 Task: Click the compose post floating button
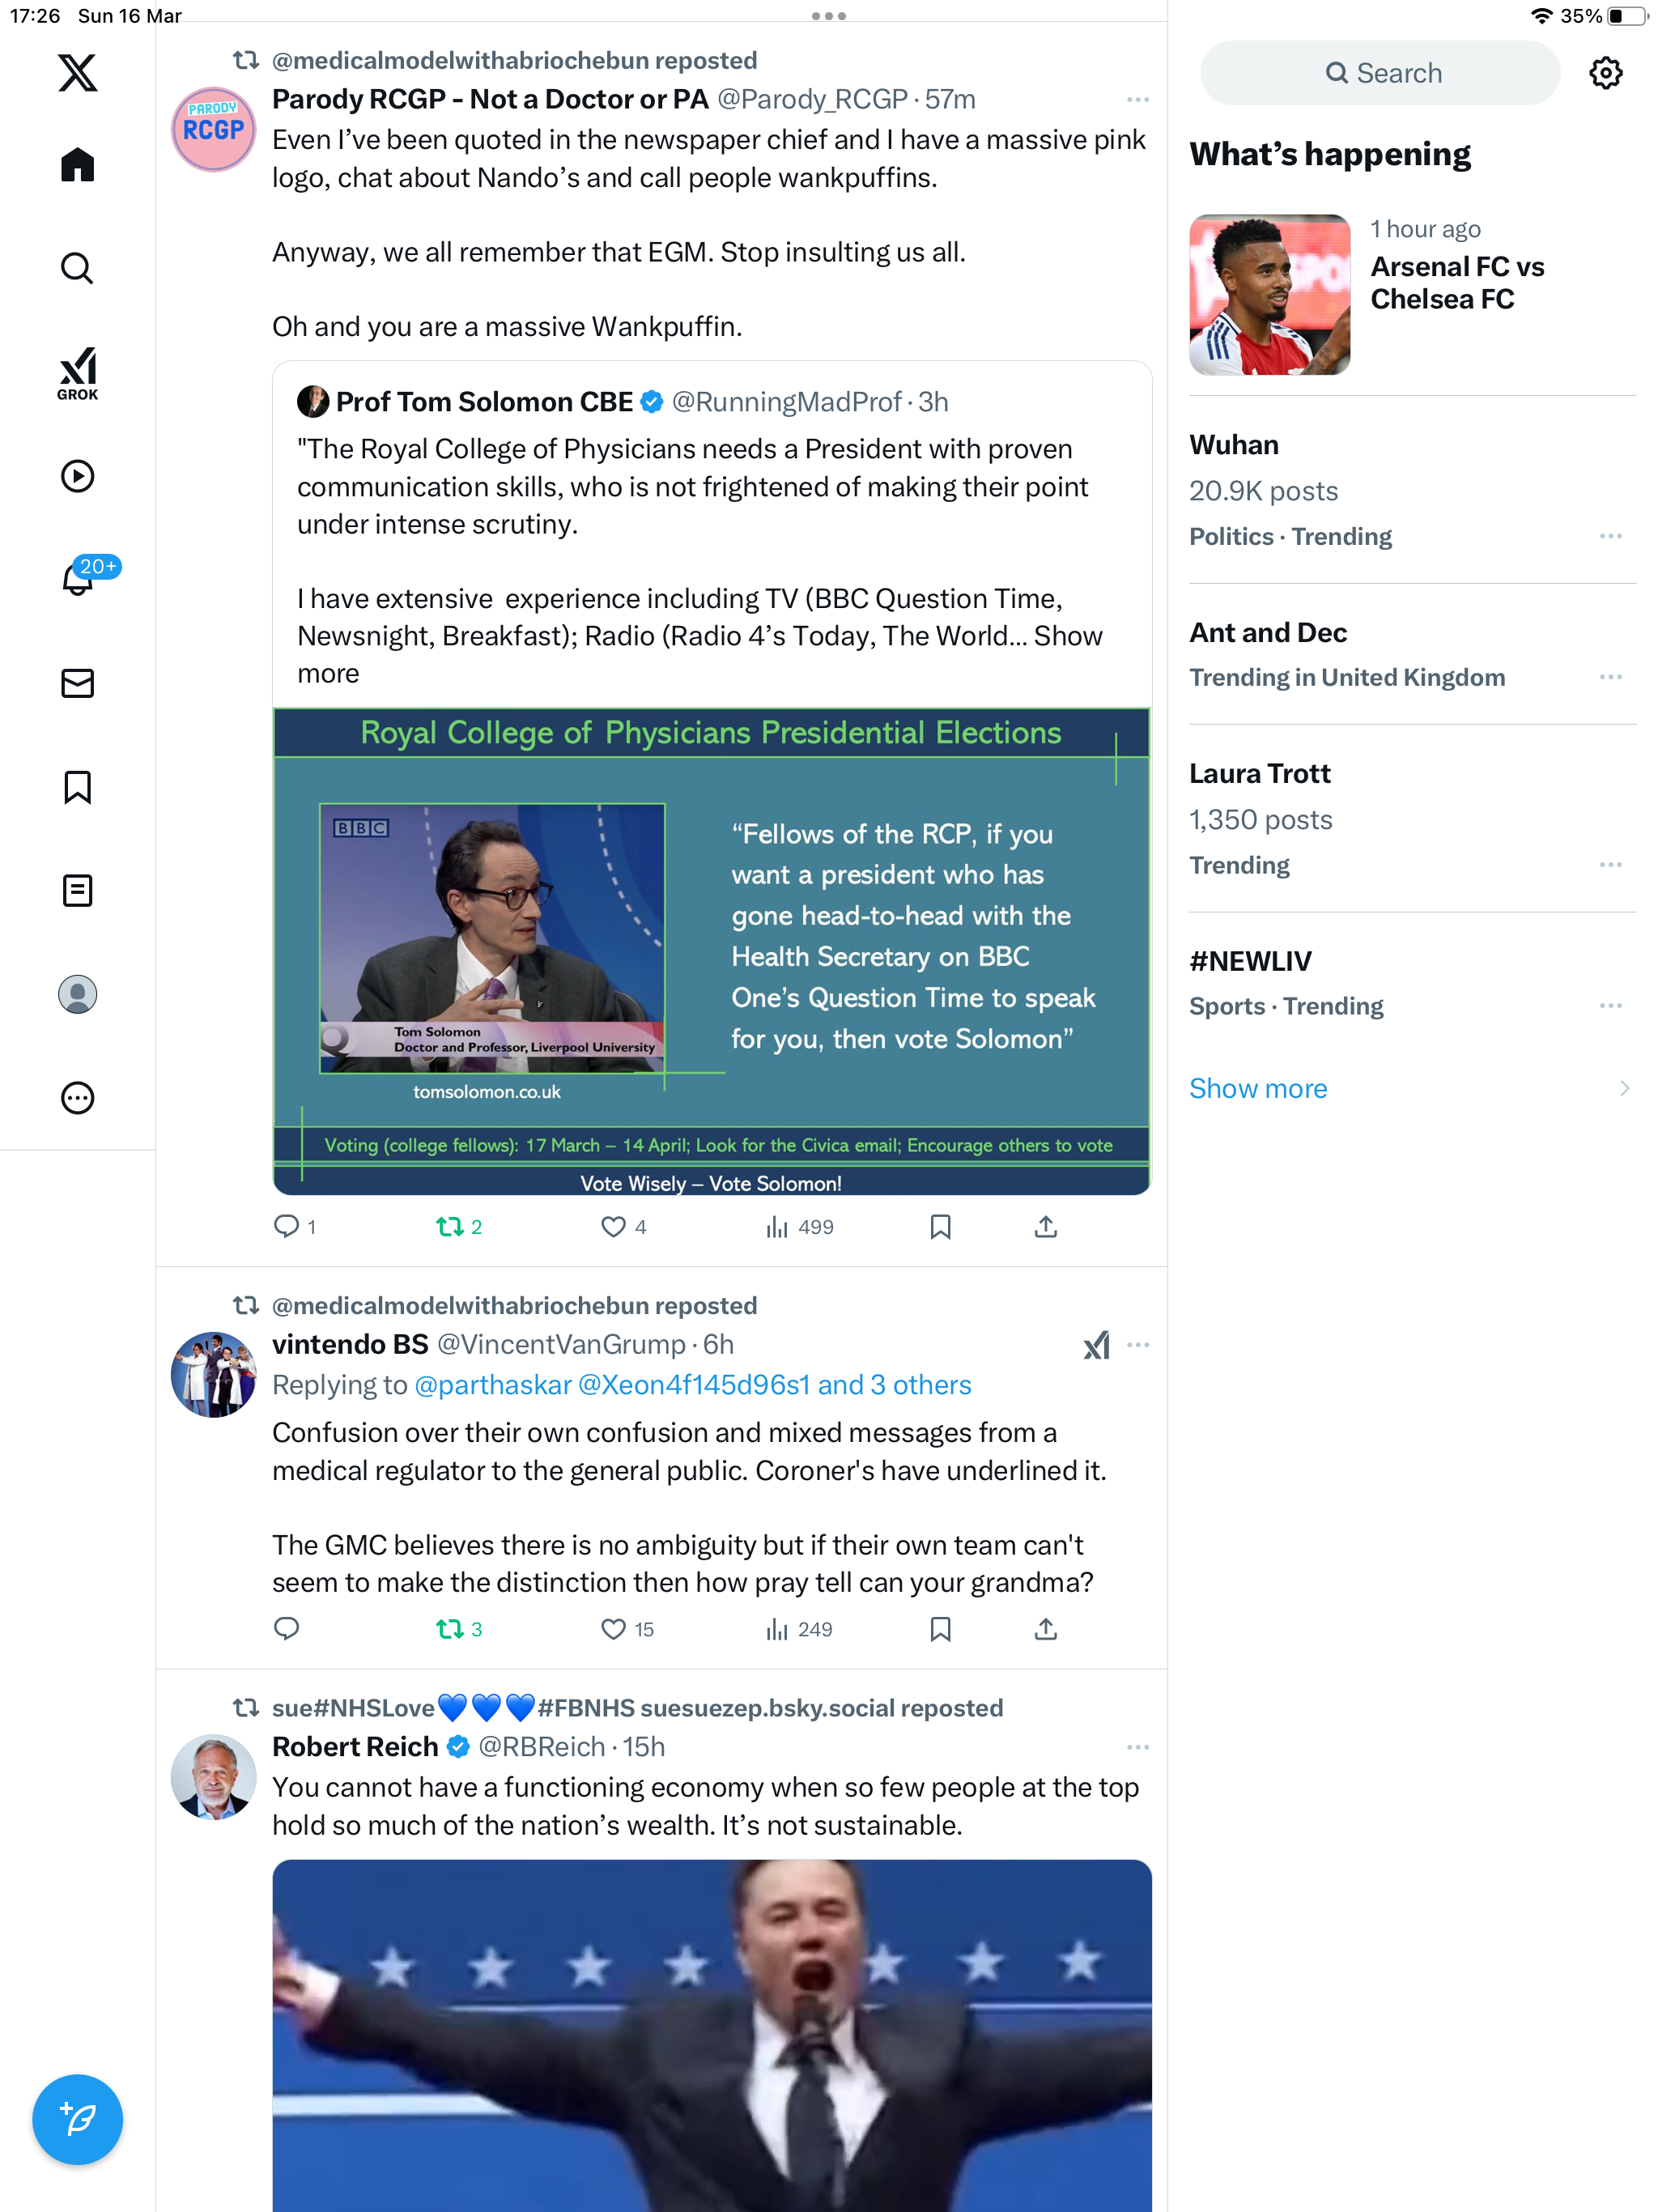pos(77,2120)
